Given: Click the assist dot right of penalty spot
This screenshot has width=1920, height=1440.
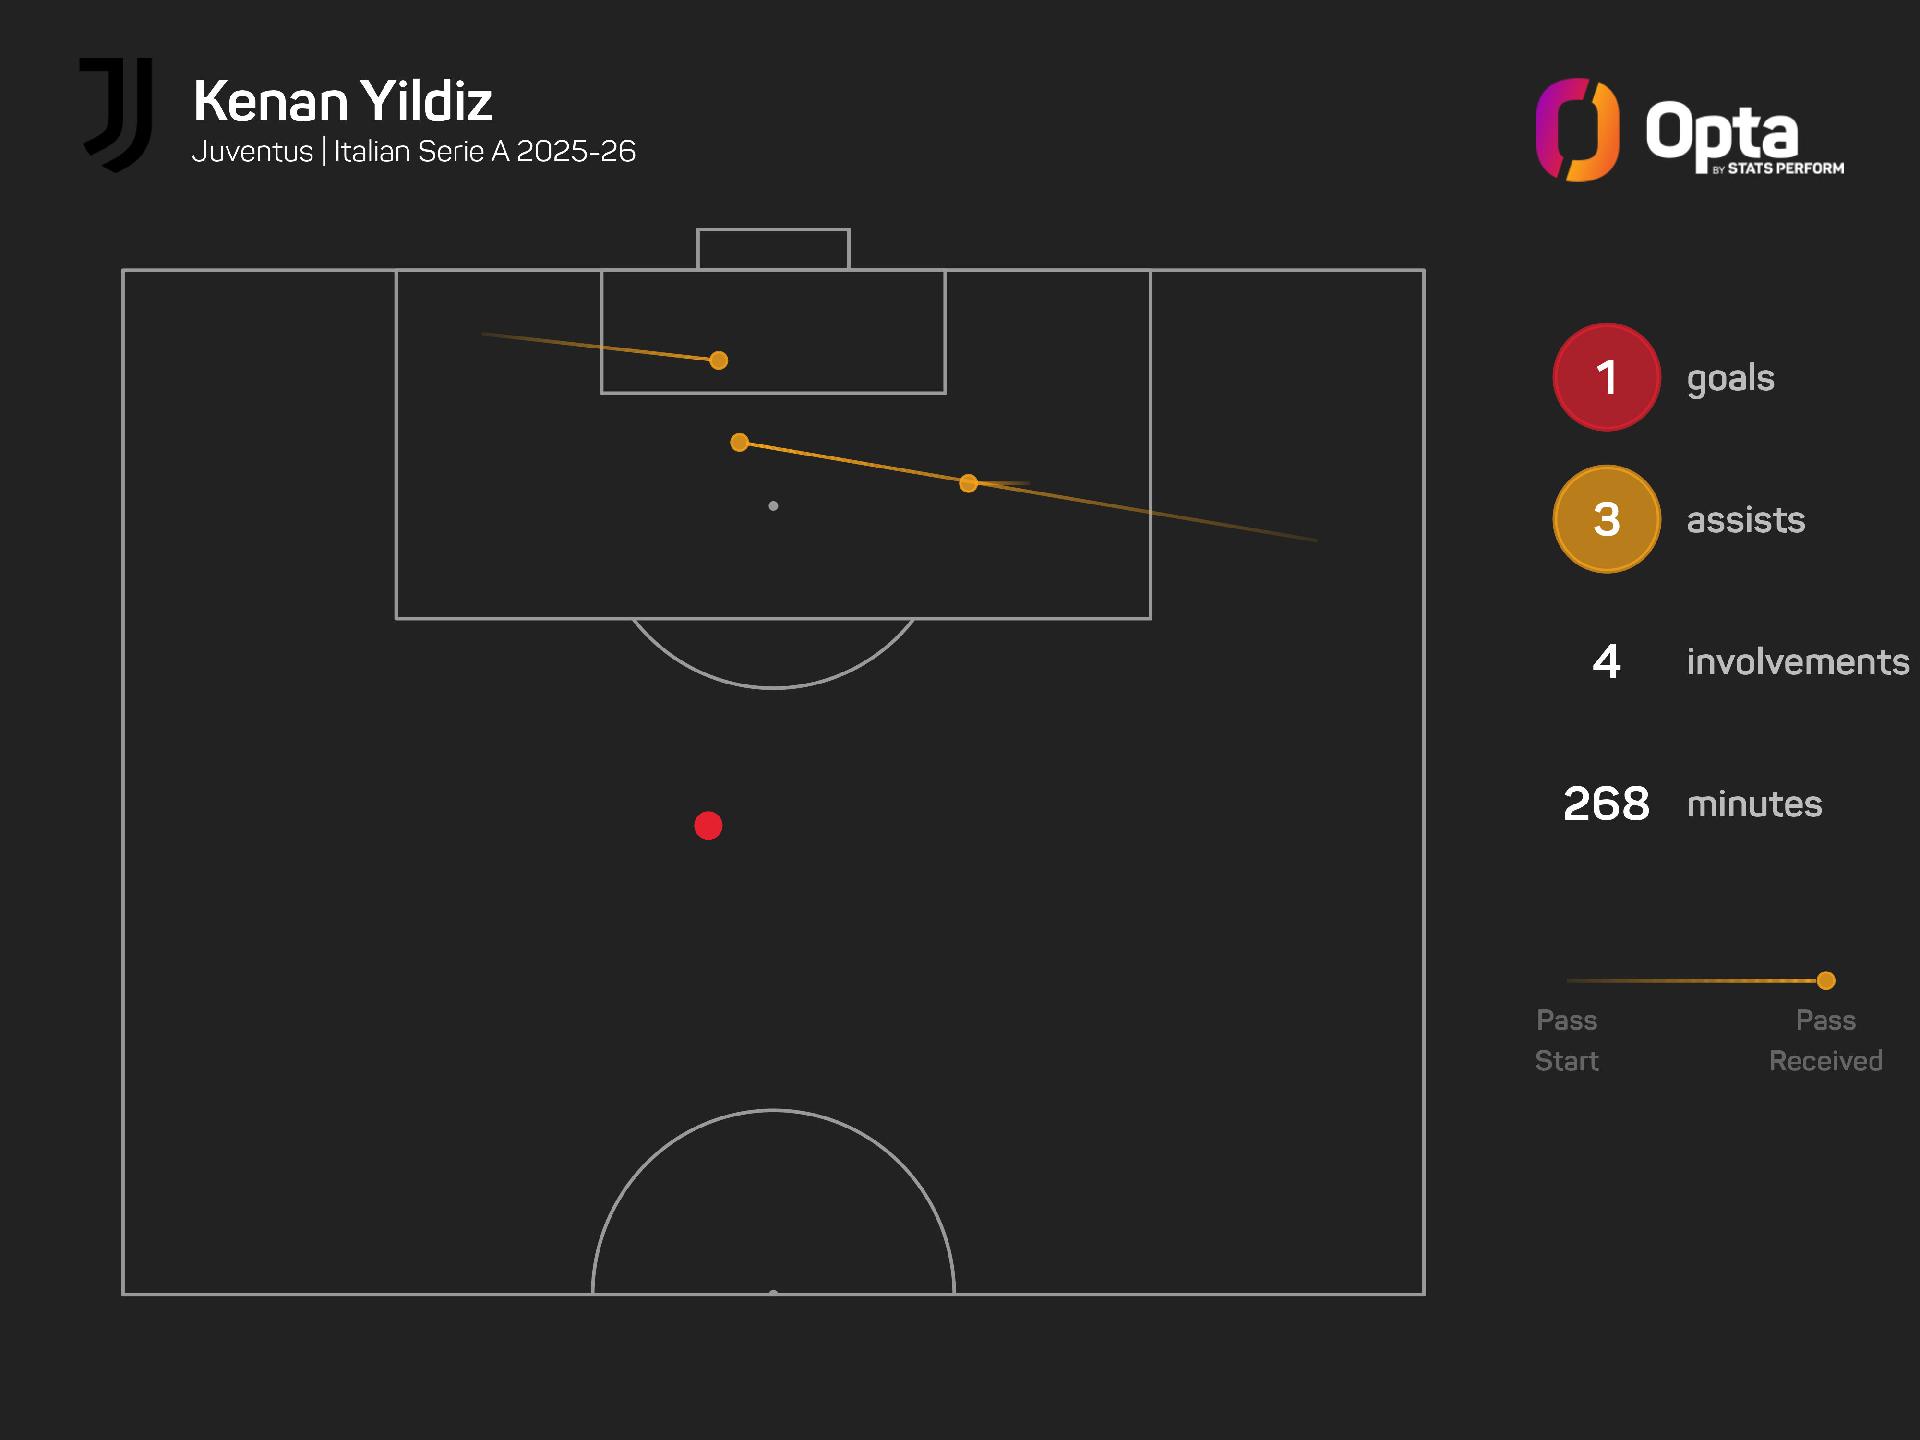Looking at the screenshot, I should (968, 484).
